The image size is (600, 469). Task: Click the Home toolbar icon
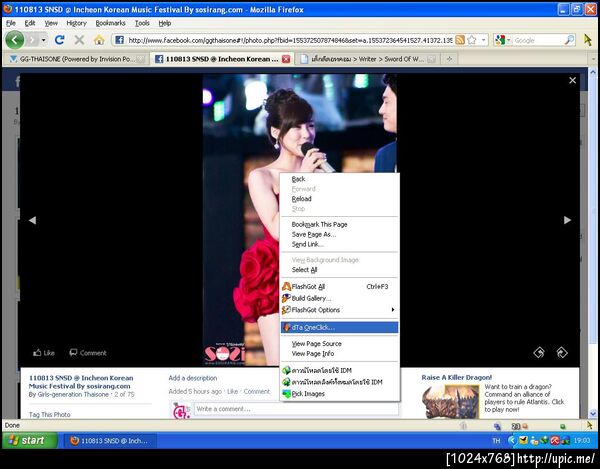(x=99, y=40)
